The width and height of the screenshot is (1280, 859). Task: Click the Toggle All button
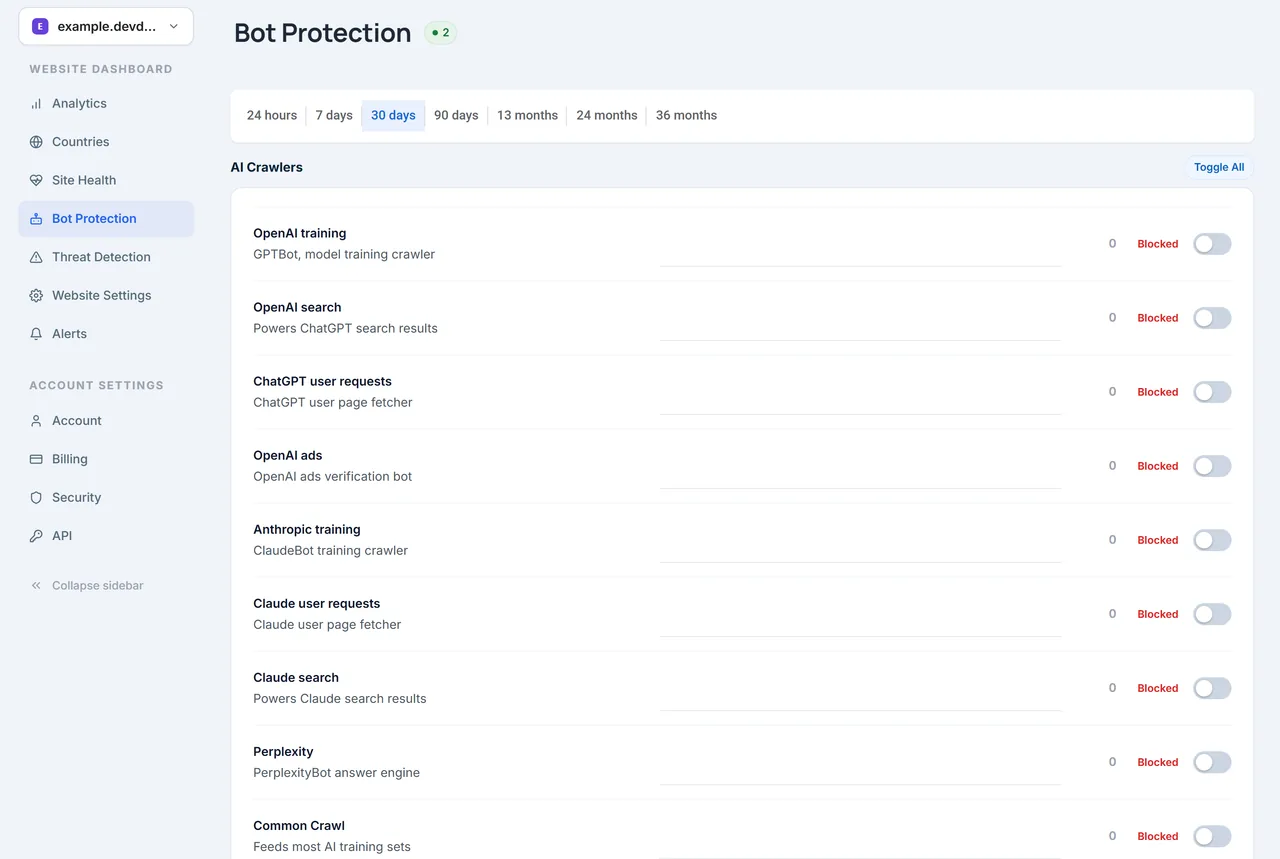pos(1219,167)
